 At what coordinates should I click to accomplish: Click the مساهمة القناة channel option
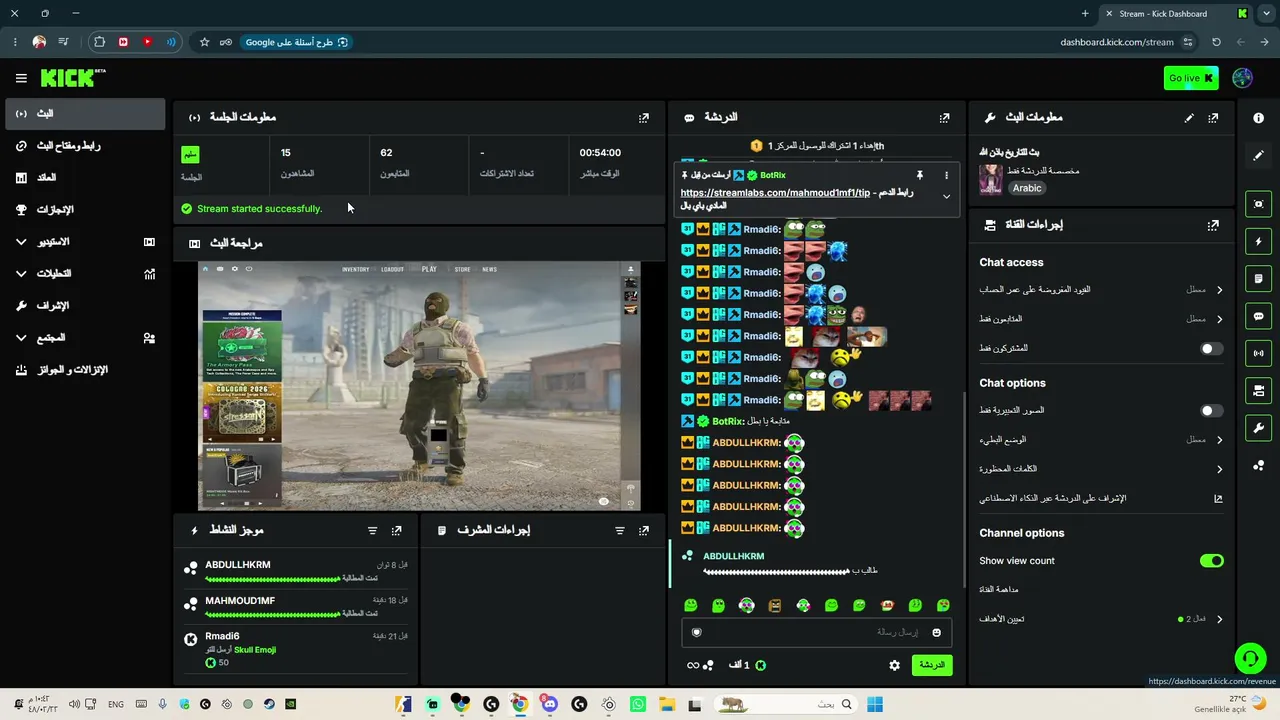(998, 590)
